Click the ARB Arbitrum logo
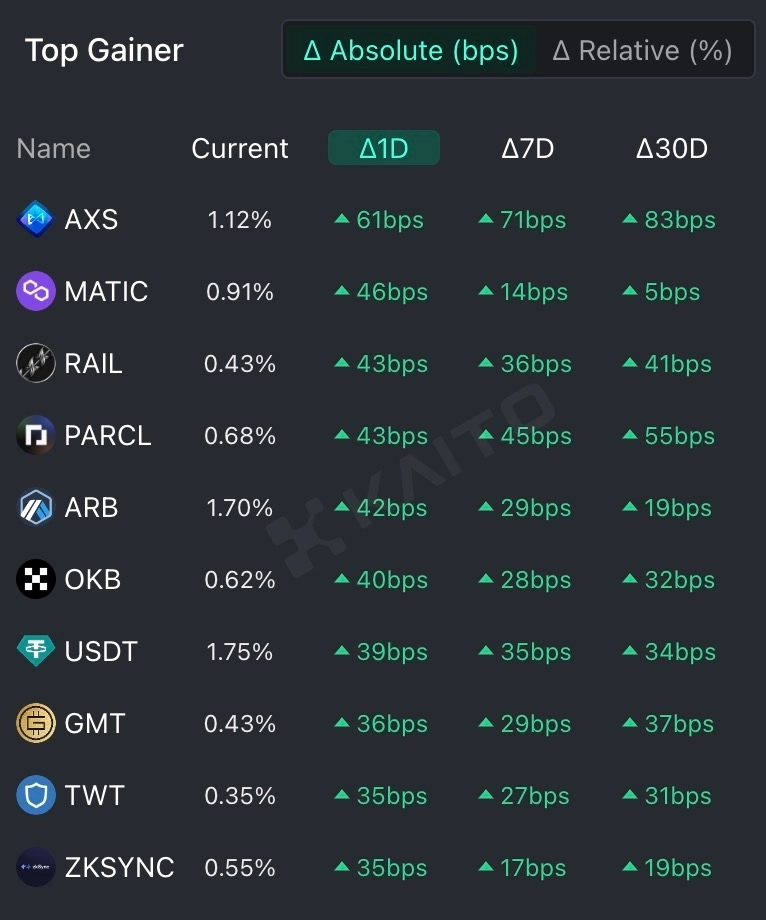Viewport: 766px width, 920px height. [36, 507]
